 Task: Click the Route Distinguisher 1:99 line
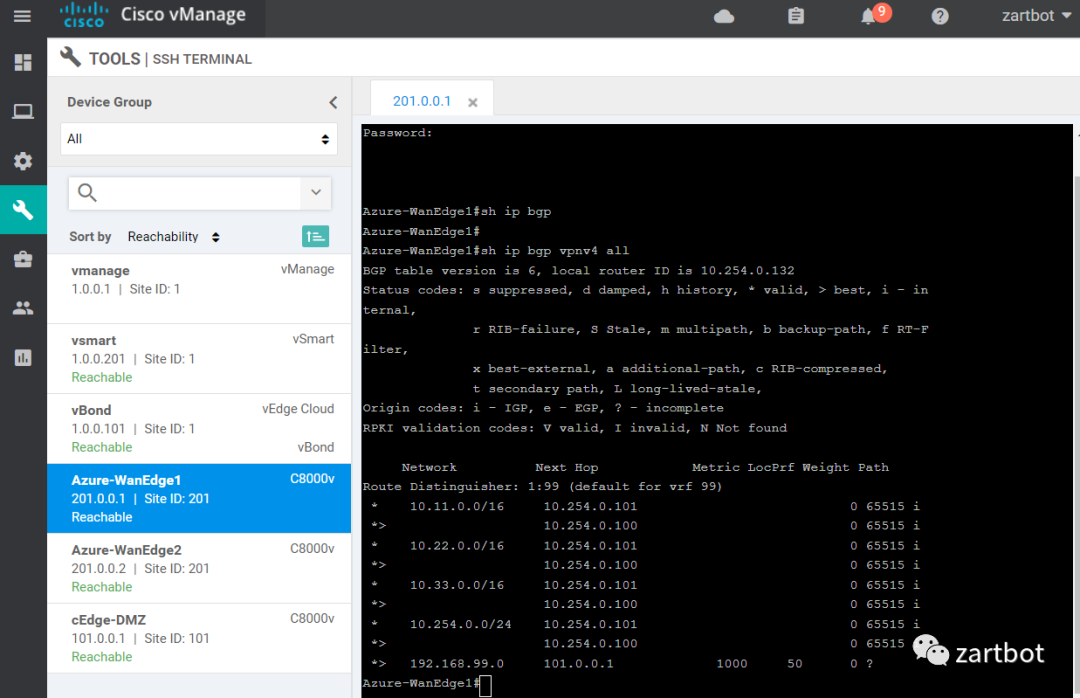coord(542,486)
